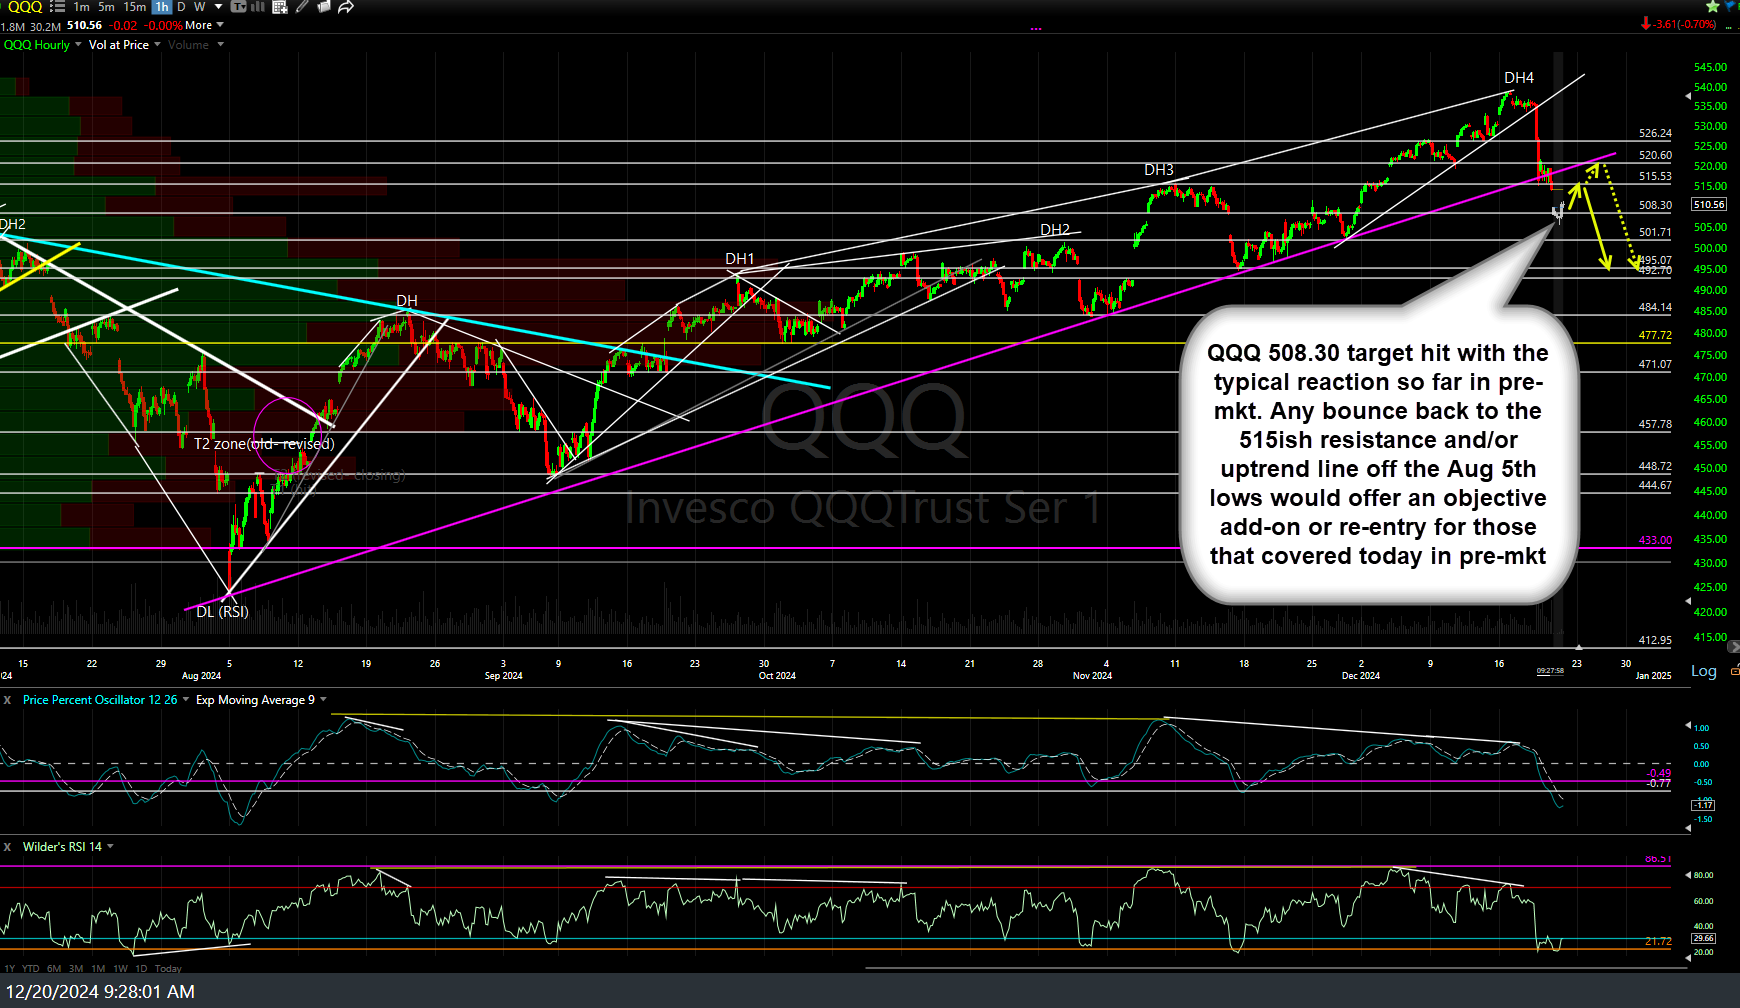Image resolution: width=1740 pixels, height=1008 pixels.
Task: Close the Price Percent Oscillator panel
Action: pyautogui.click(x=7, y=700)
